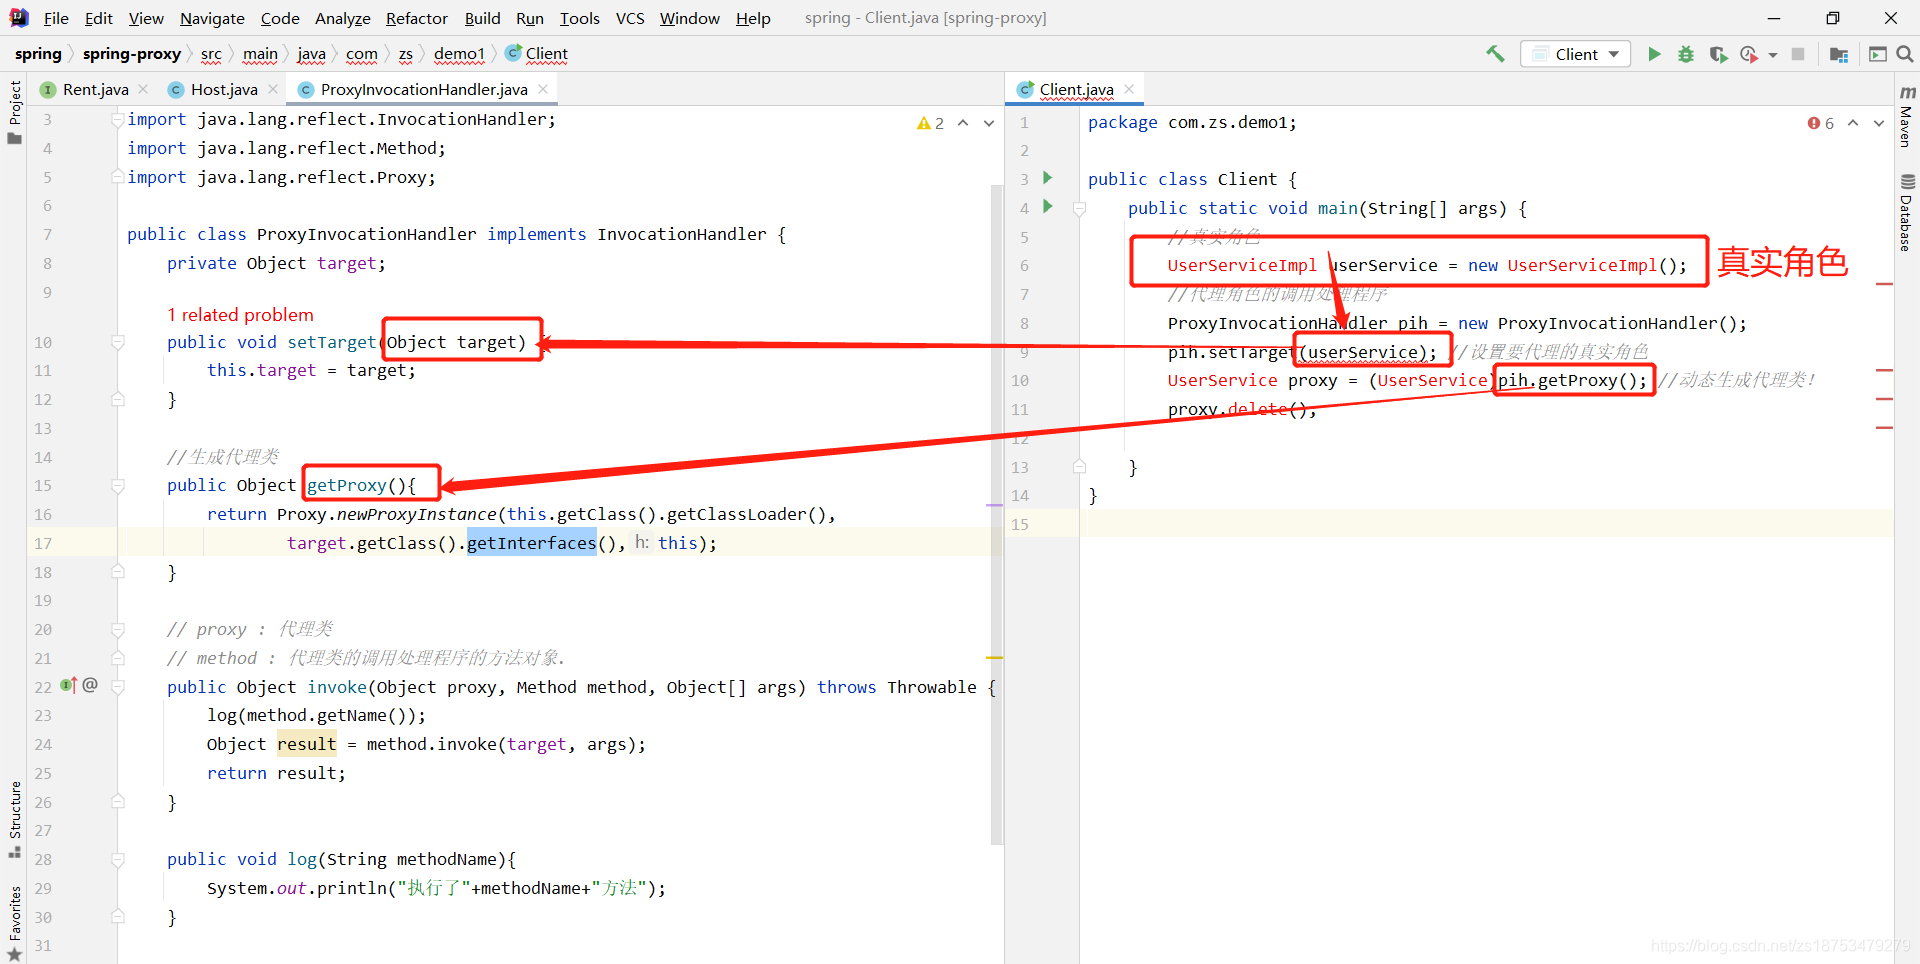
Task: Click the highlighted getInterfaces text
Action: 531,543
